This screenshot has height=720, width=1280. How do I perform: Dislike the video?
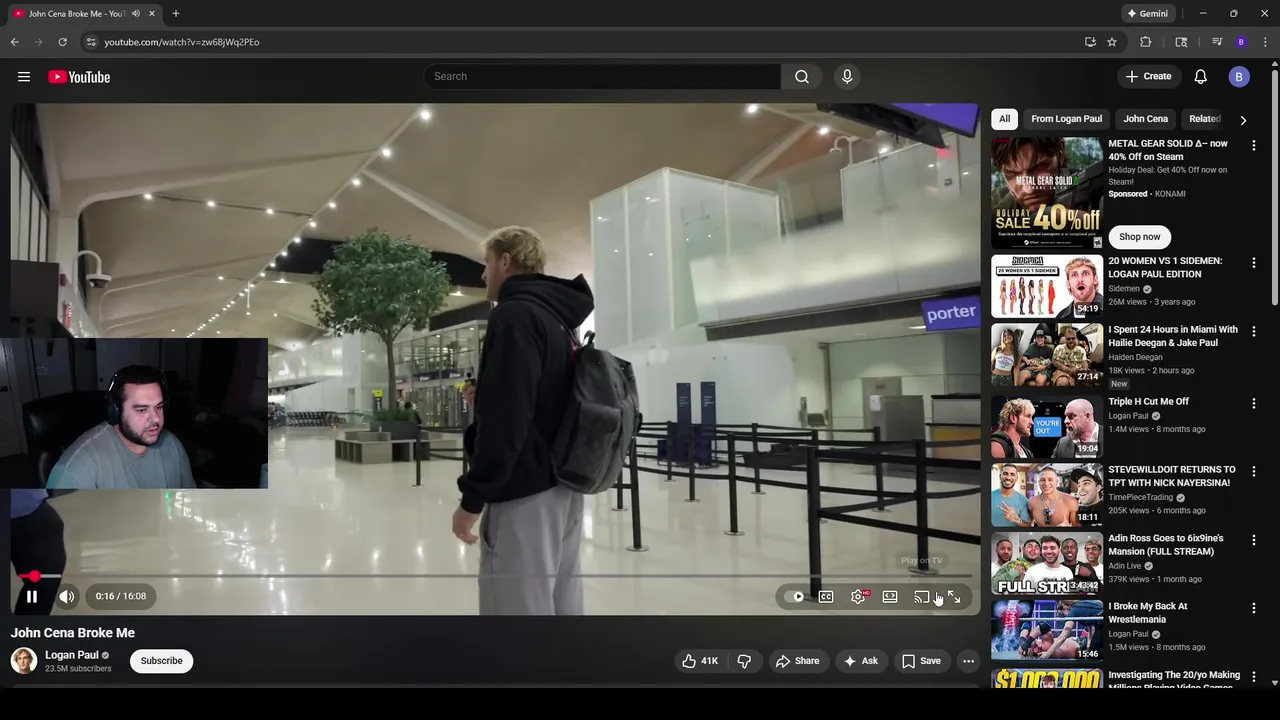click(744, 661)
